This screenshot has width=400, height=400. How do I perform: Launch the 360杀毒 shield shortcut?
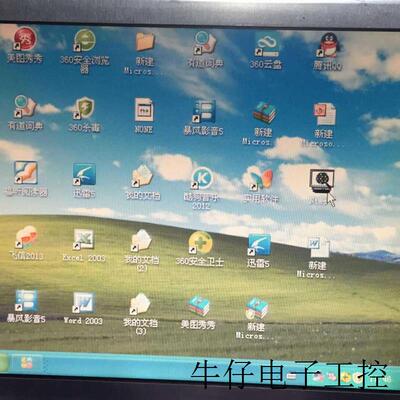tap(84, 109)
